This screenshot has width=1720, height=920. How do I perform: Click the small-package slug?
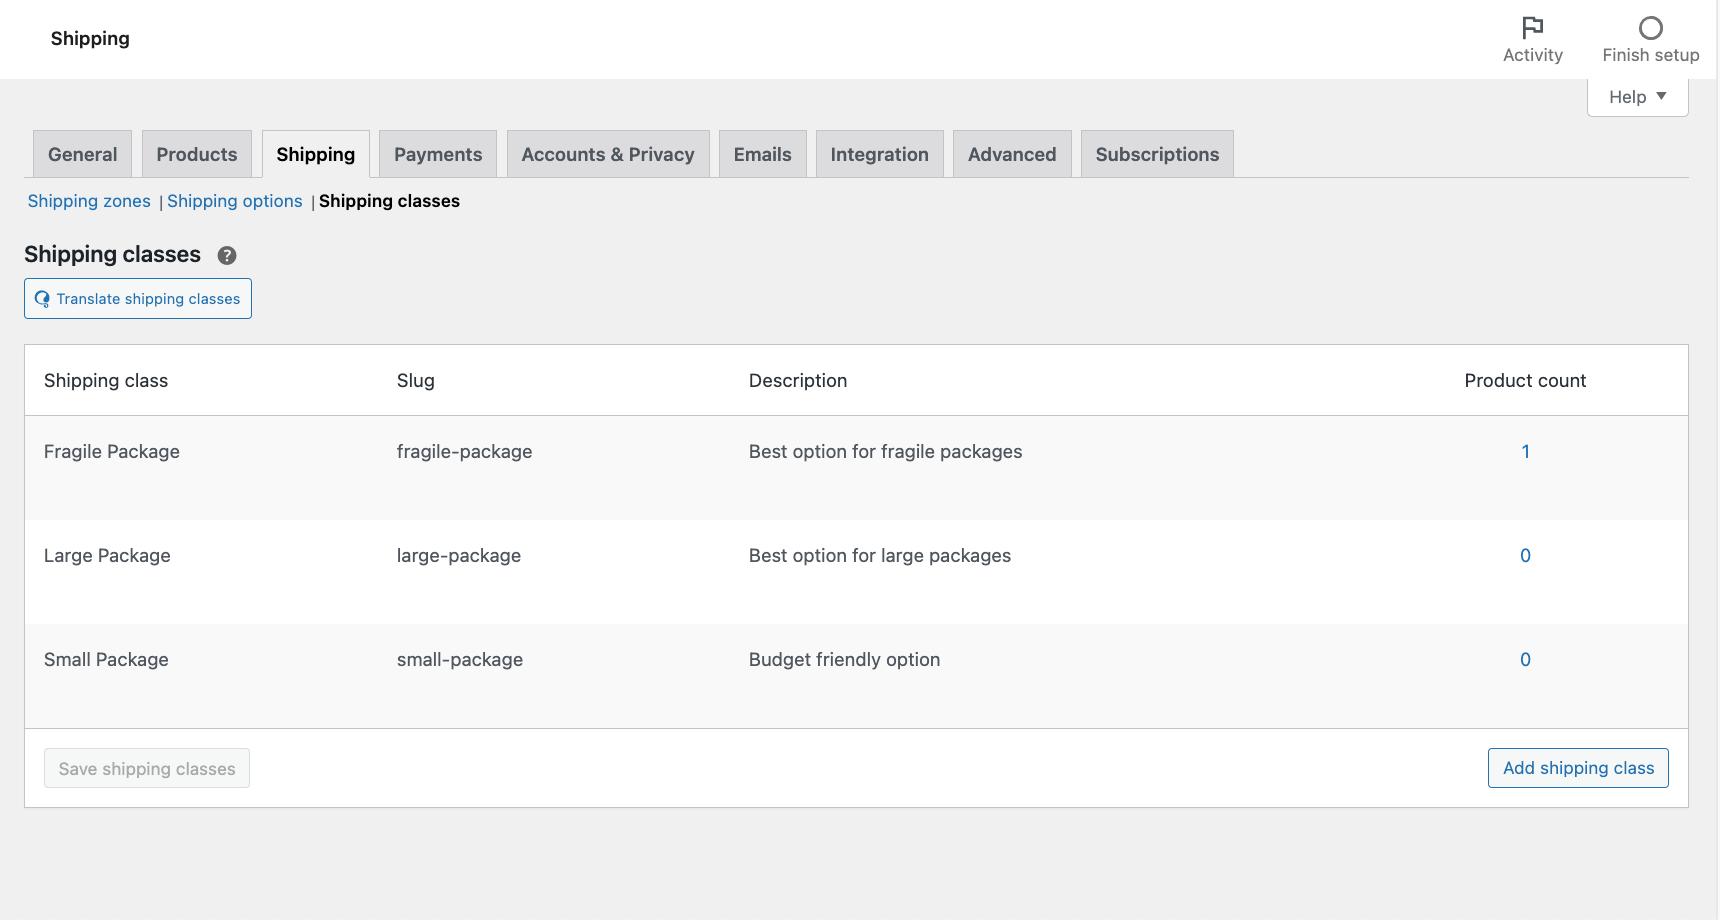pos(460,660)
